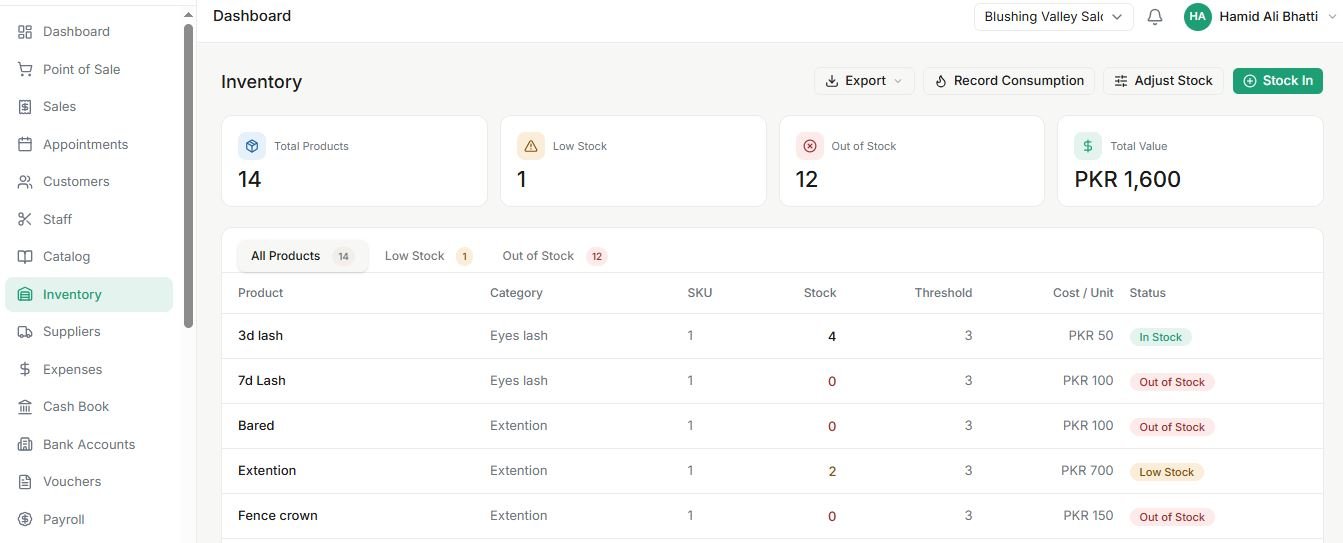Click the Inventory box icon in sidebar
This screenshot has height=543, width=1343.
[25, 294]
